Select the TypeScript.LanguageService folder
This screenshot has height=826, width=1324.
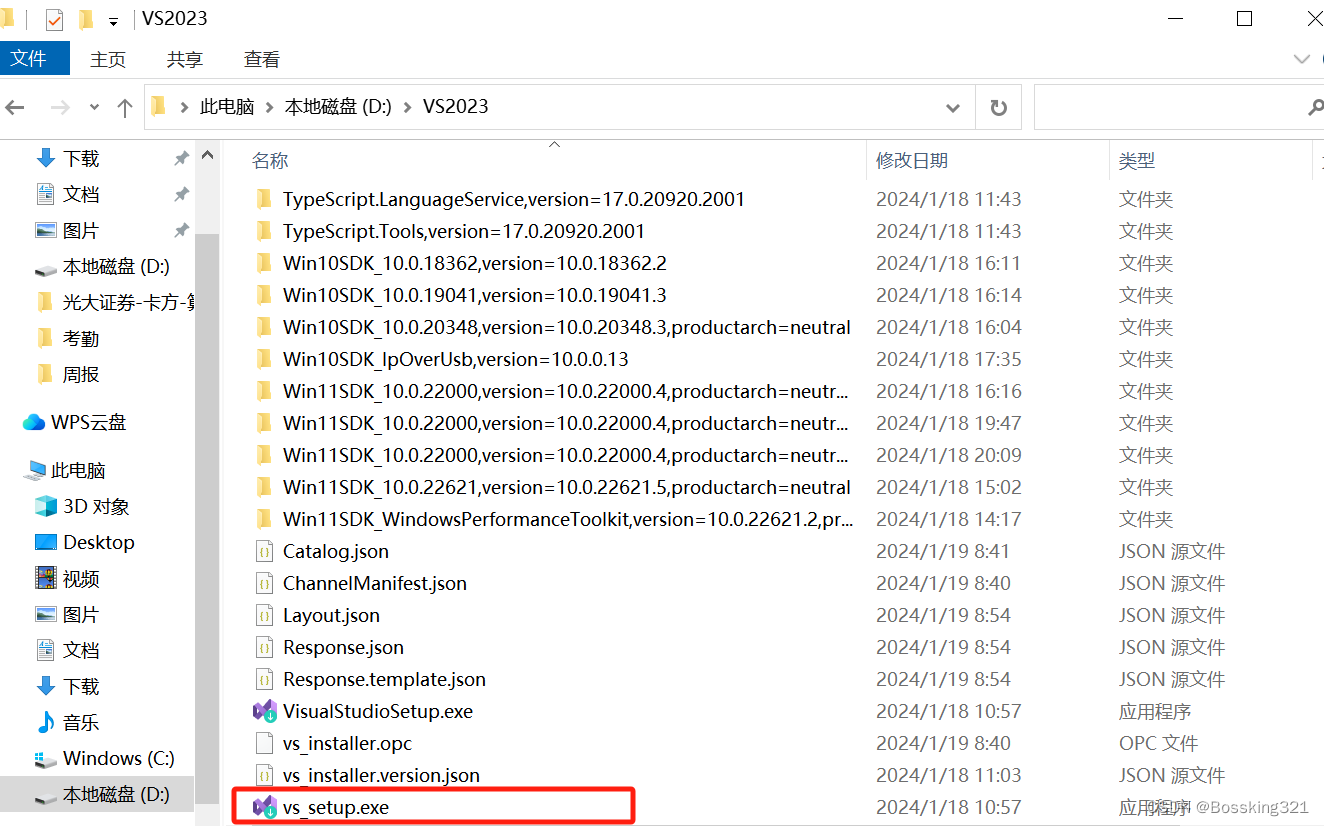(514, 199)
